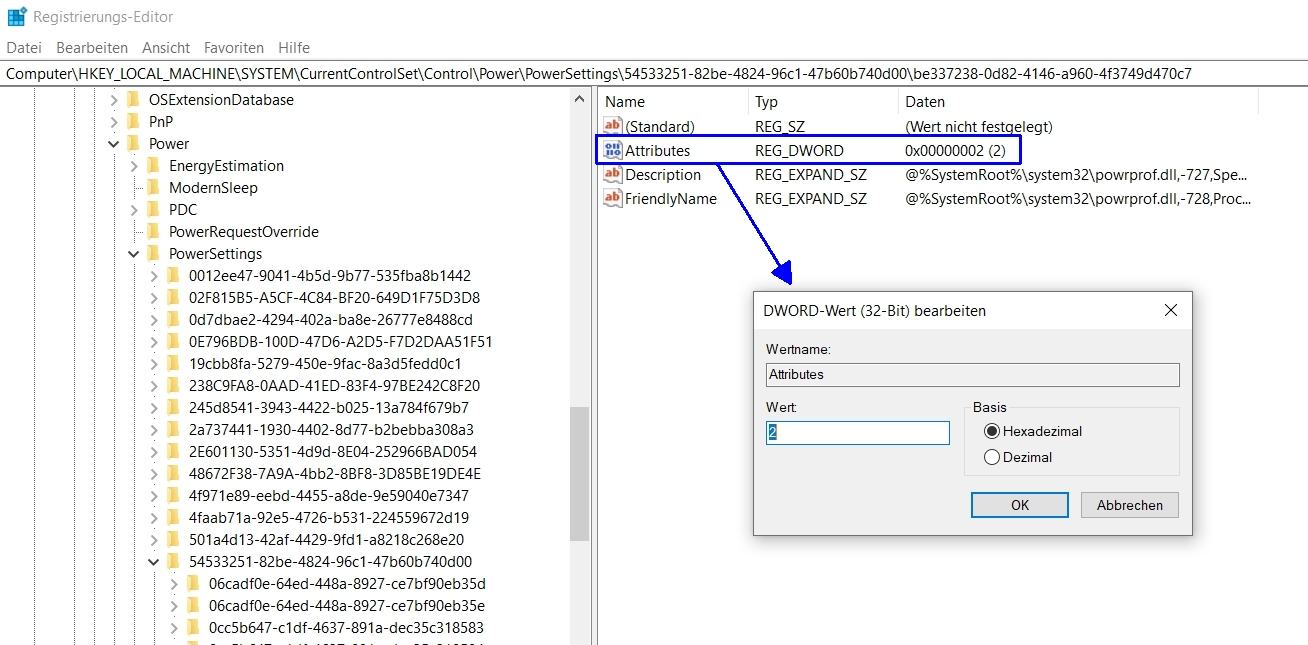Screen dimensions: 1308x645
Task: Collapse the PowerSettings key
Action: [134, 254]
